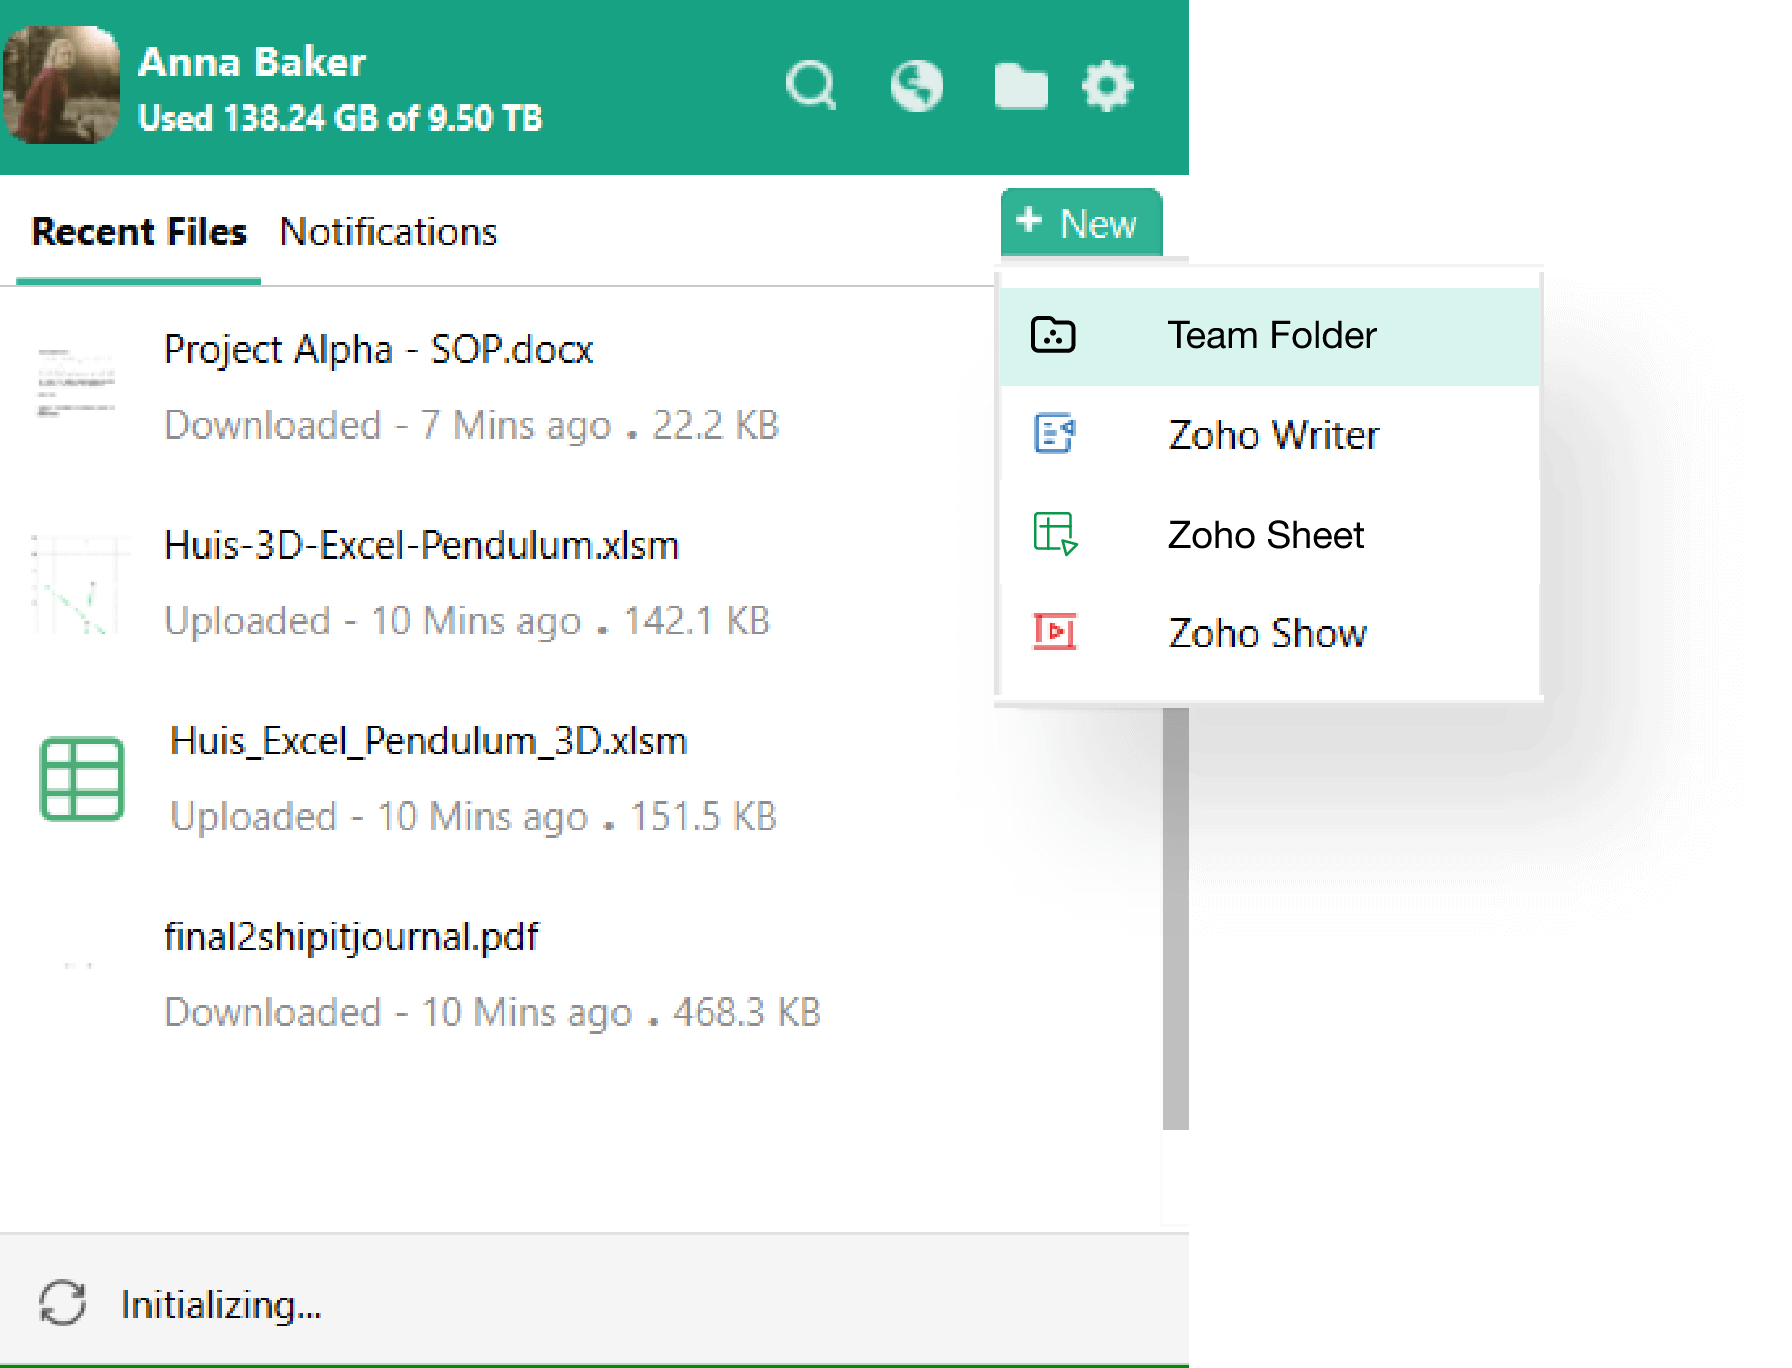1792x1368 pixels.
Task: Click the Zoho Writer document icon
Action: 1054,434
